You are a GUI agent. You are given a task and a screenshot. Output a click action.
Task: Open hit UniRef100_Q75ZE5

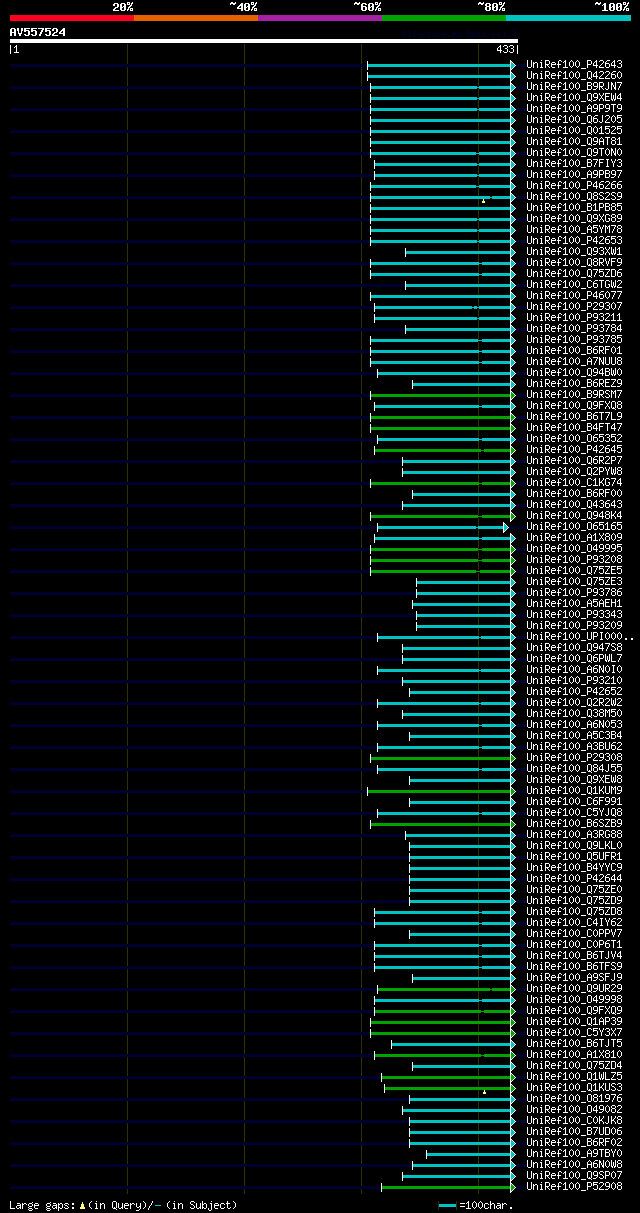(x=574, y=570)
